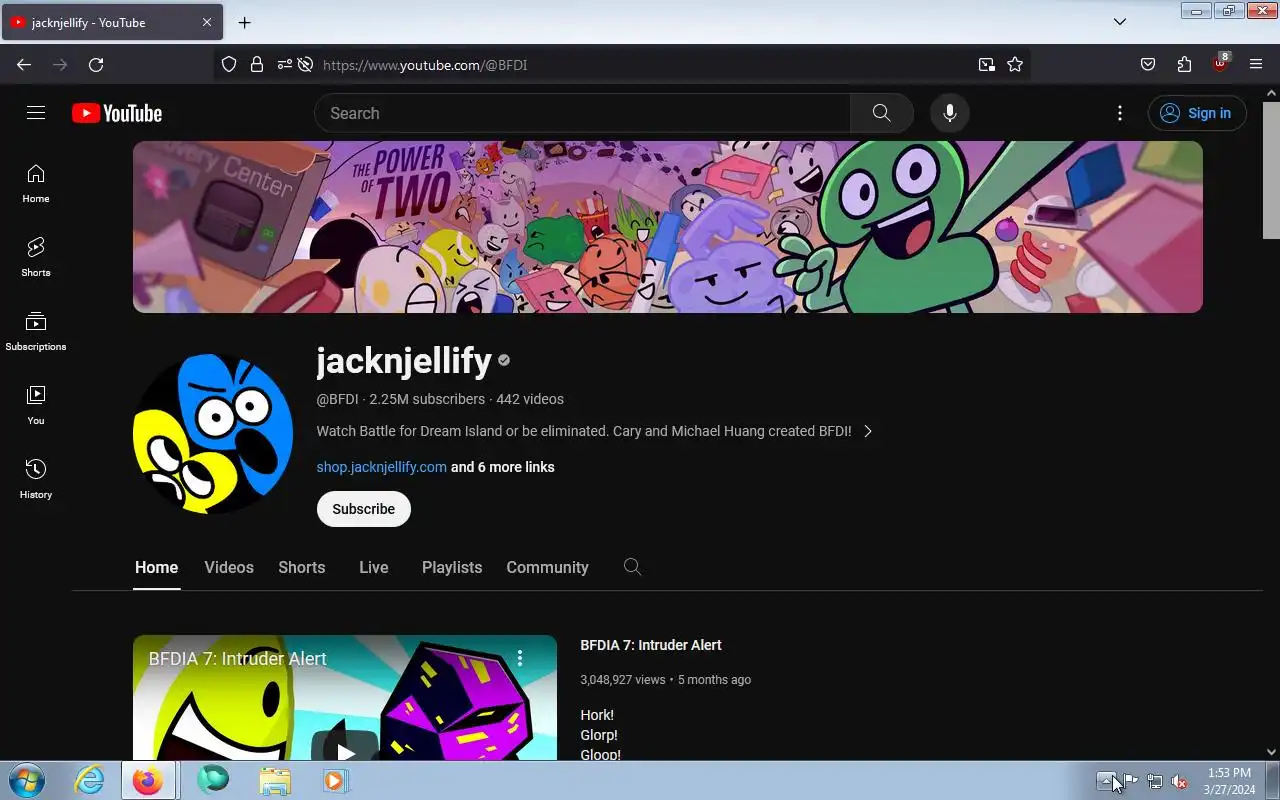Open action menu on BFDIA 7 video

click(x=520, y=658)
